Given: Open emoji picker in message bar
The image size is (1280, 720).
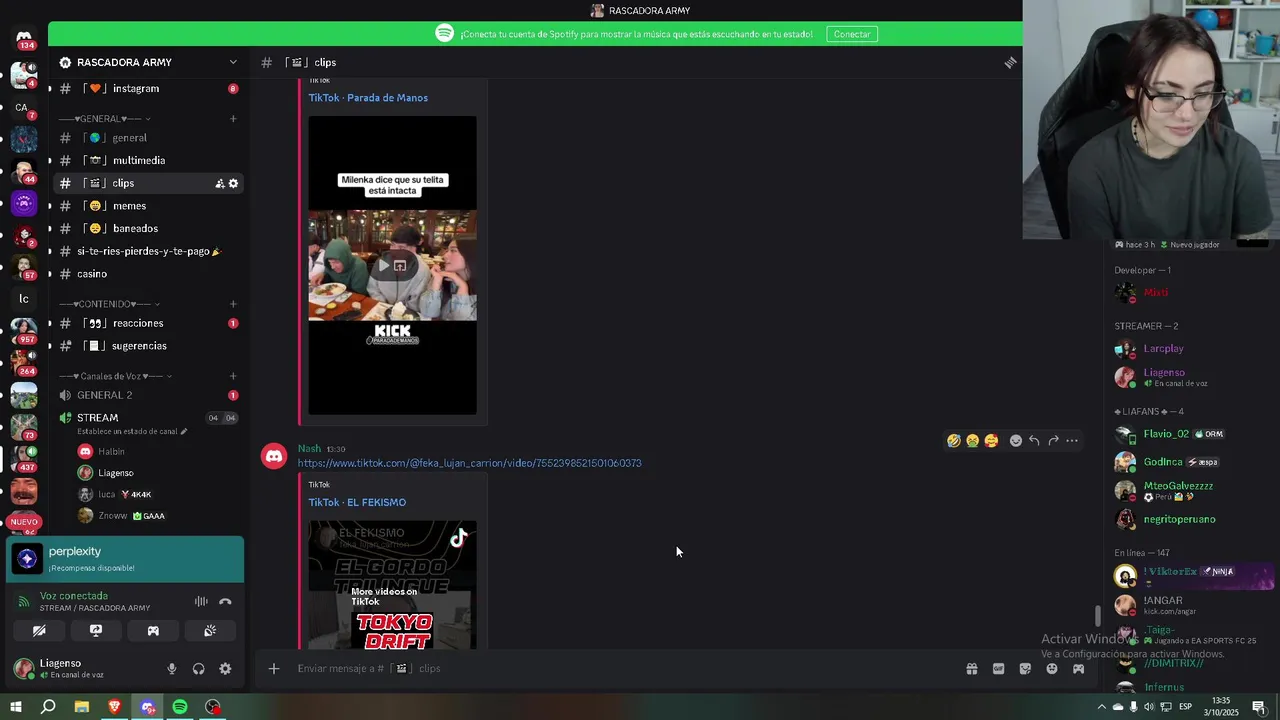Looking at the screenshot, I should [1051, 669].
